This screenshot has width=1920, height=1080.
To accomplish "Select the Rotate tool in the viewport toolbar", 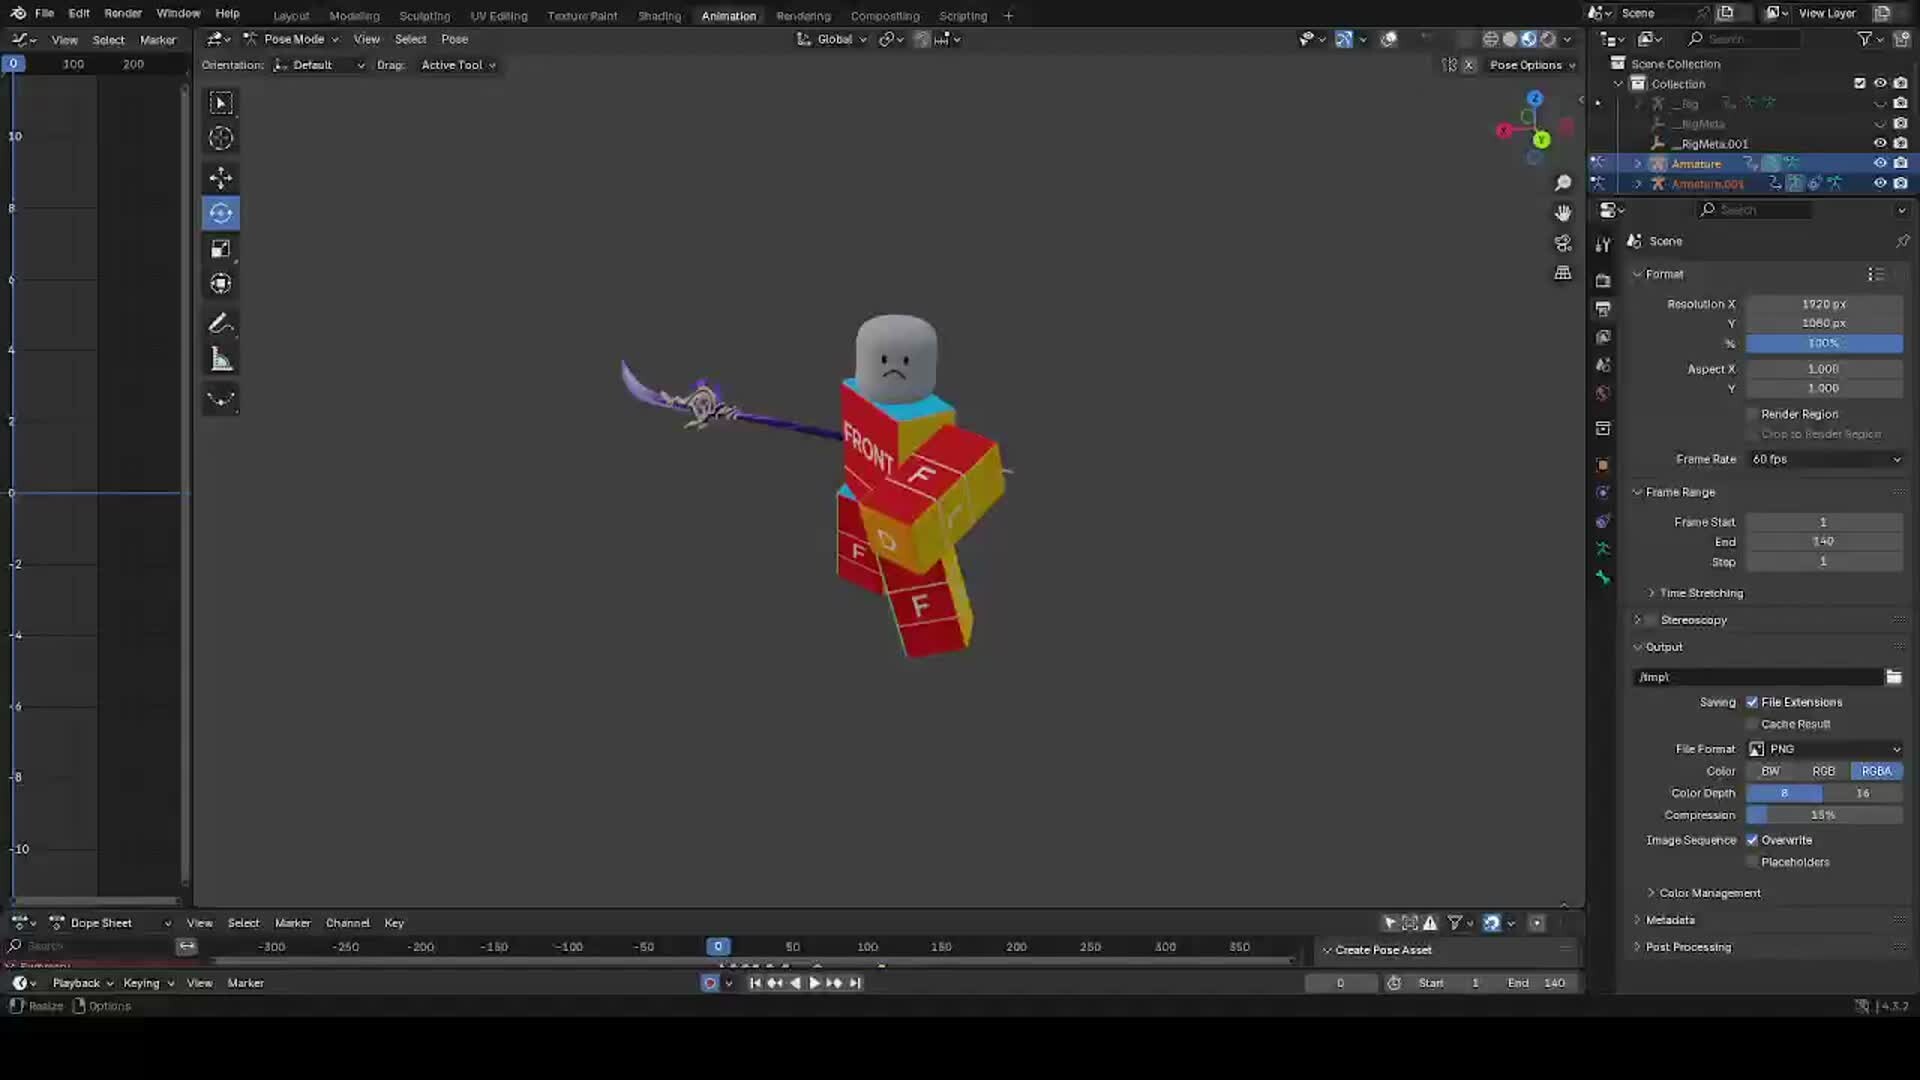I will tap(220, 212).
